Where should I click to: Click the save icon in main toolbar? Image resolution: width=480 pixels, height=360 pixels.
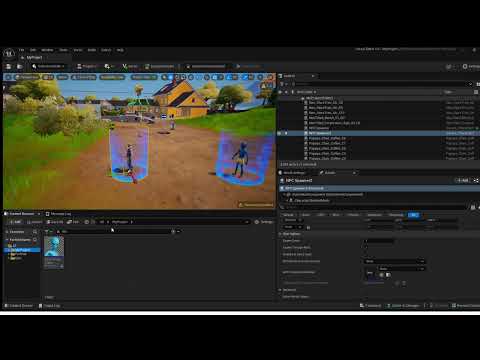point(9,67)
